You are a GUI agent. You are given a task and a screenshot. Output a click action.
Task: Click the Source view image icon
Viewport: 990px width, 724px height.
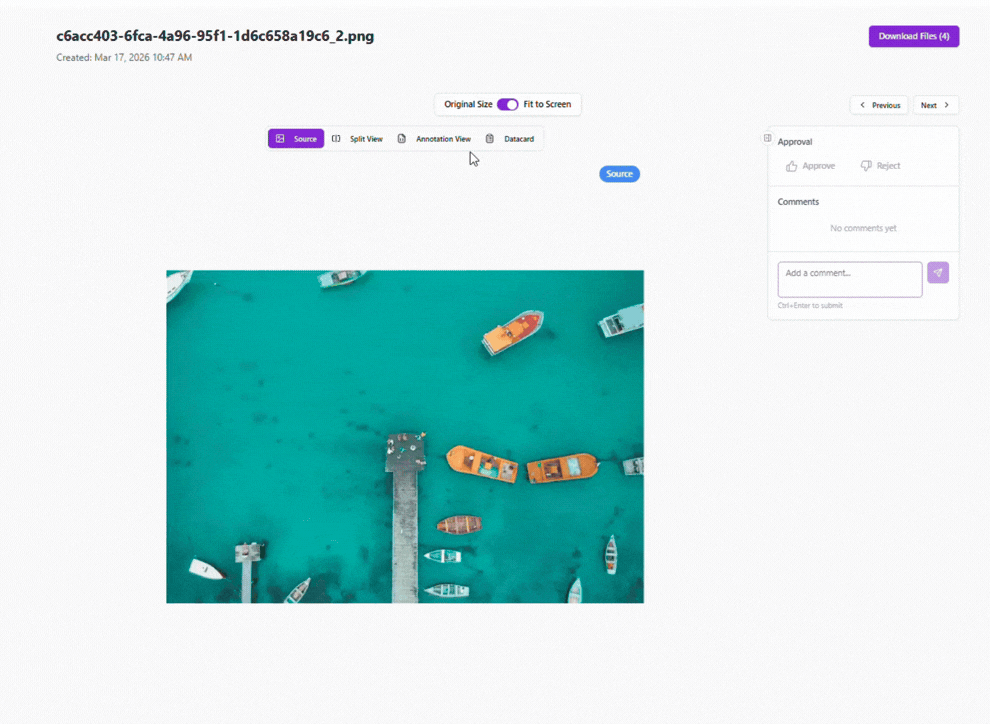point(280,139)
